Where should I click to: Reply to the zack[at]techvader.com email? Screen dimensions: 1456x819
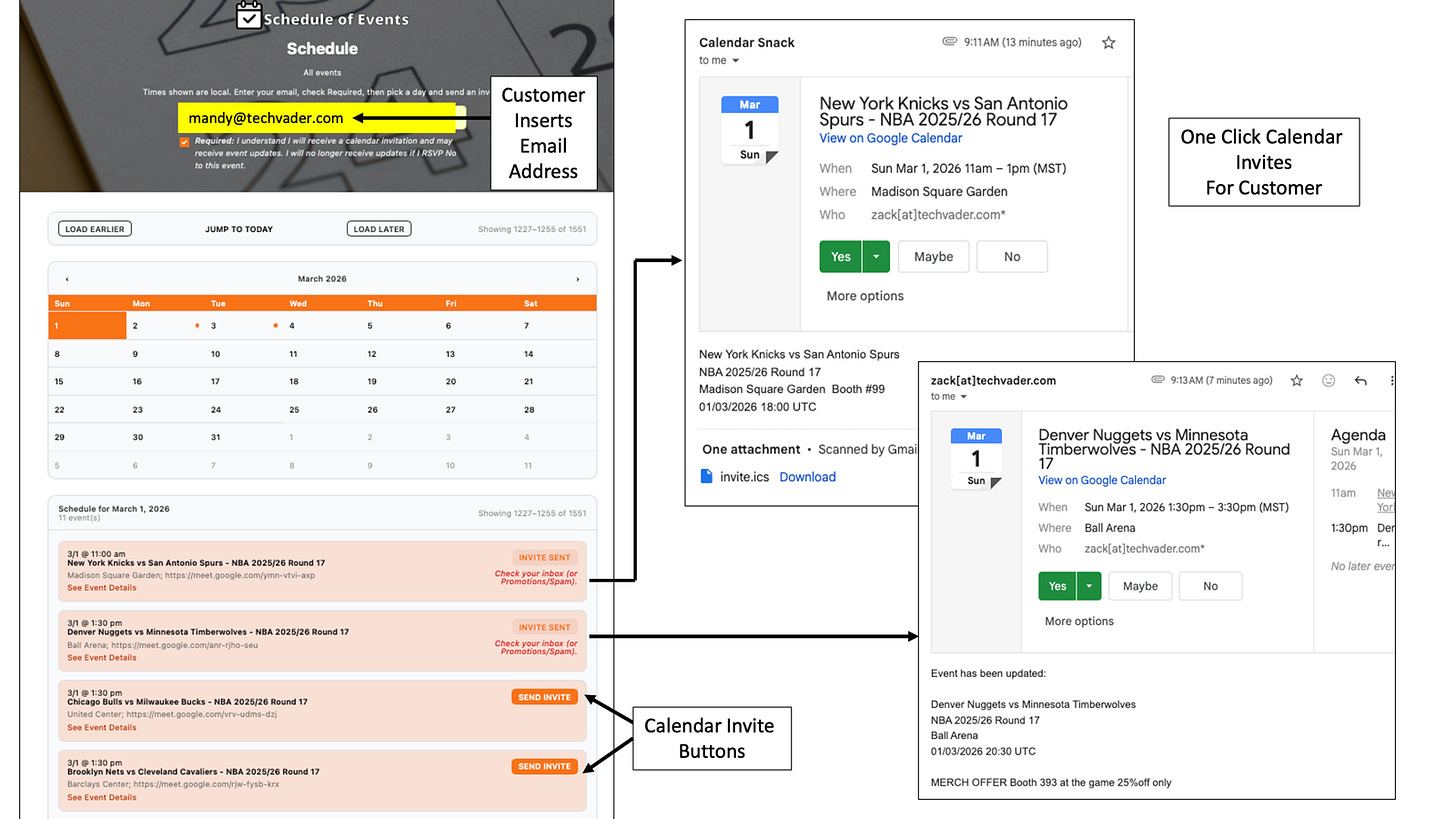(1360, 380)
